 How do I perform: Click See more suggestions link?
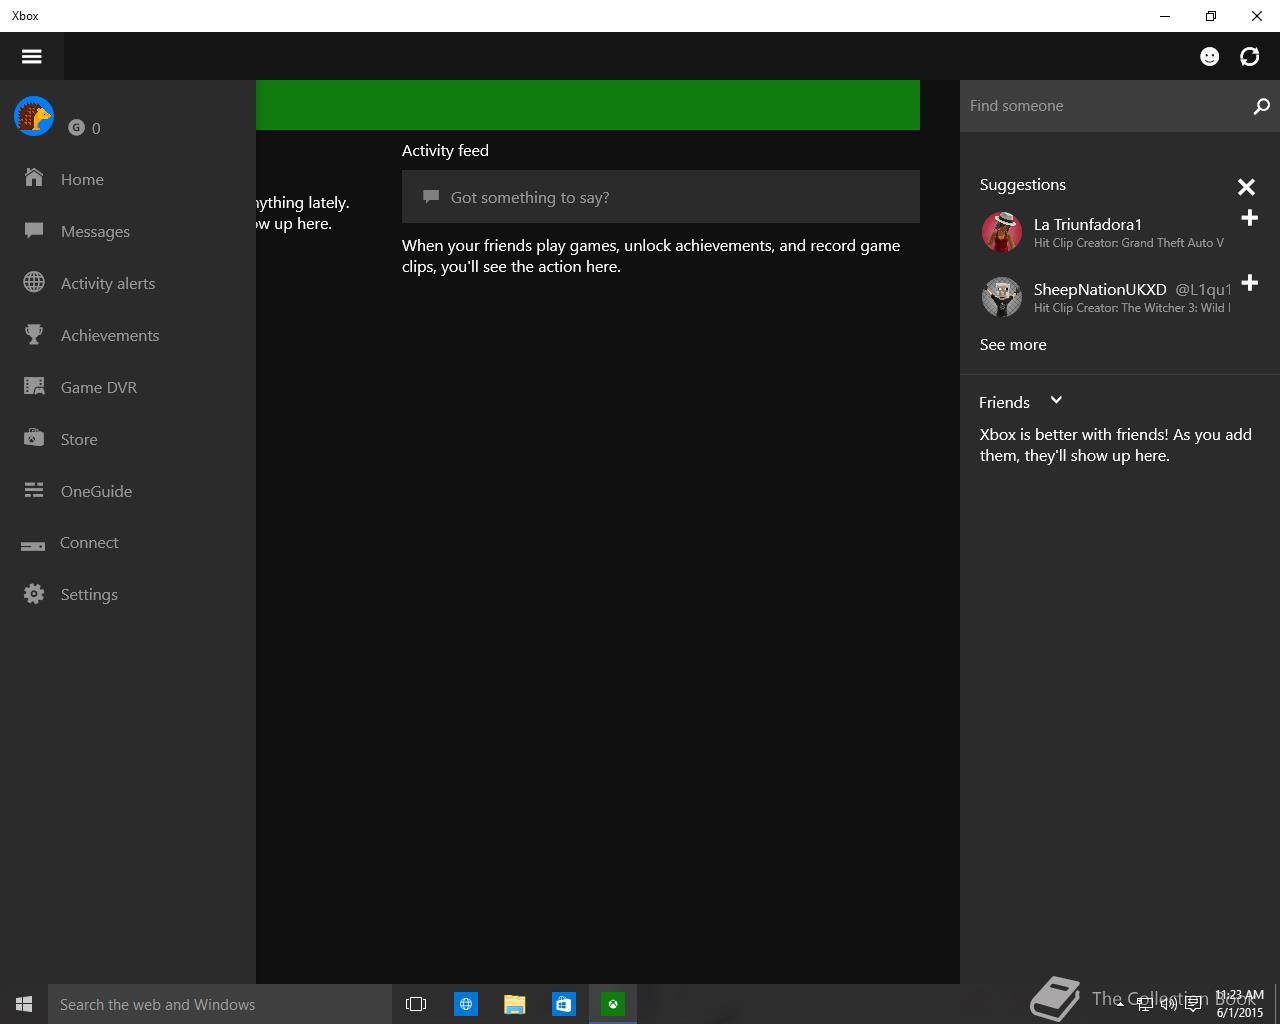tap(1013, 344)
